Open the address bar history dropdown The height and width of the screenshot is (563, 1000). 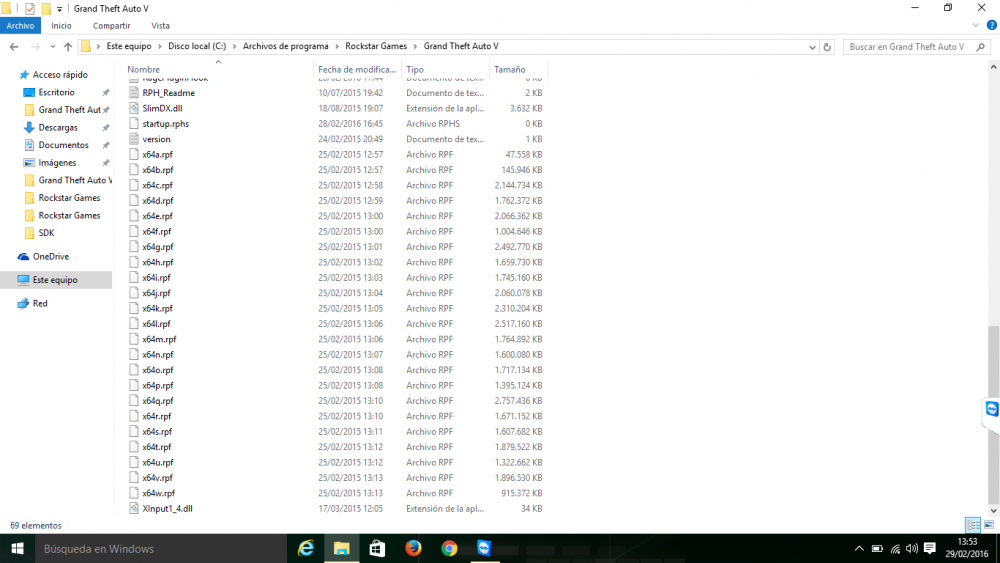point(812,47)
